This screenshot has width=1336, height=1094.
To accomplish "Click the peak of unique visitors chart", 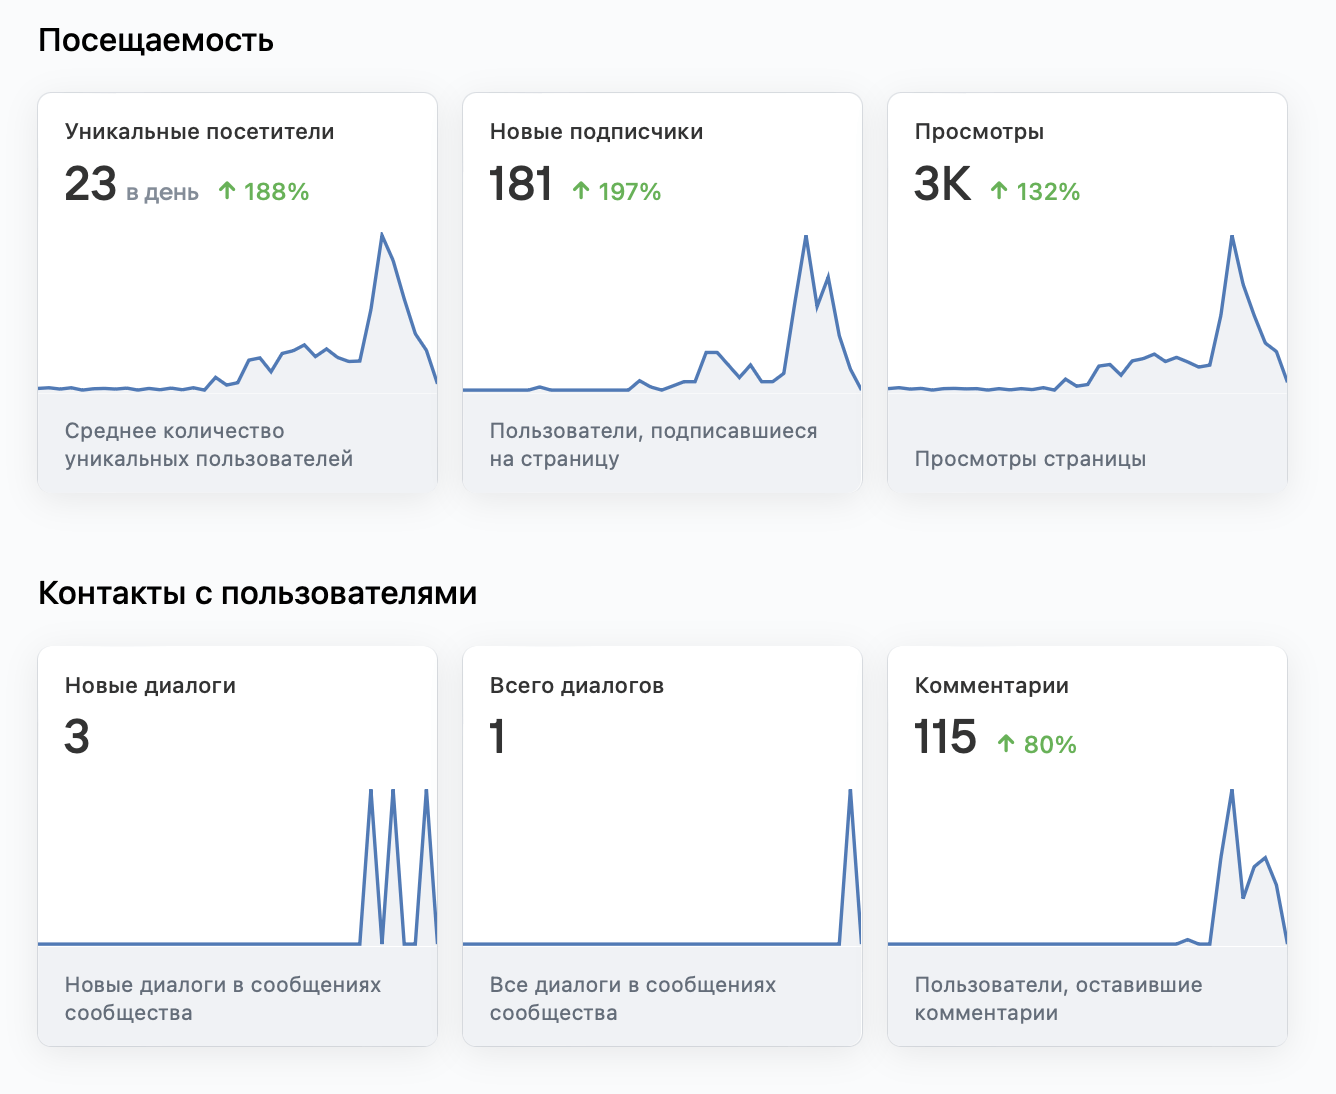I will [382, 235].
